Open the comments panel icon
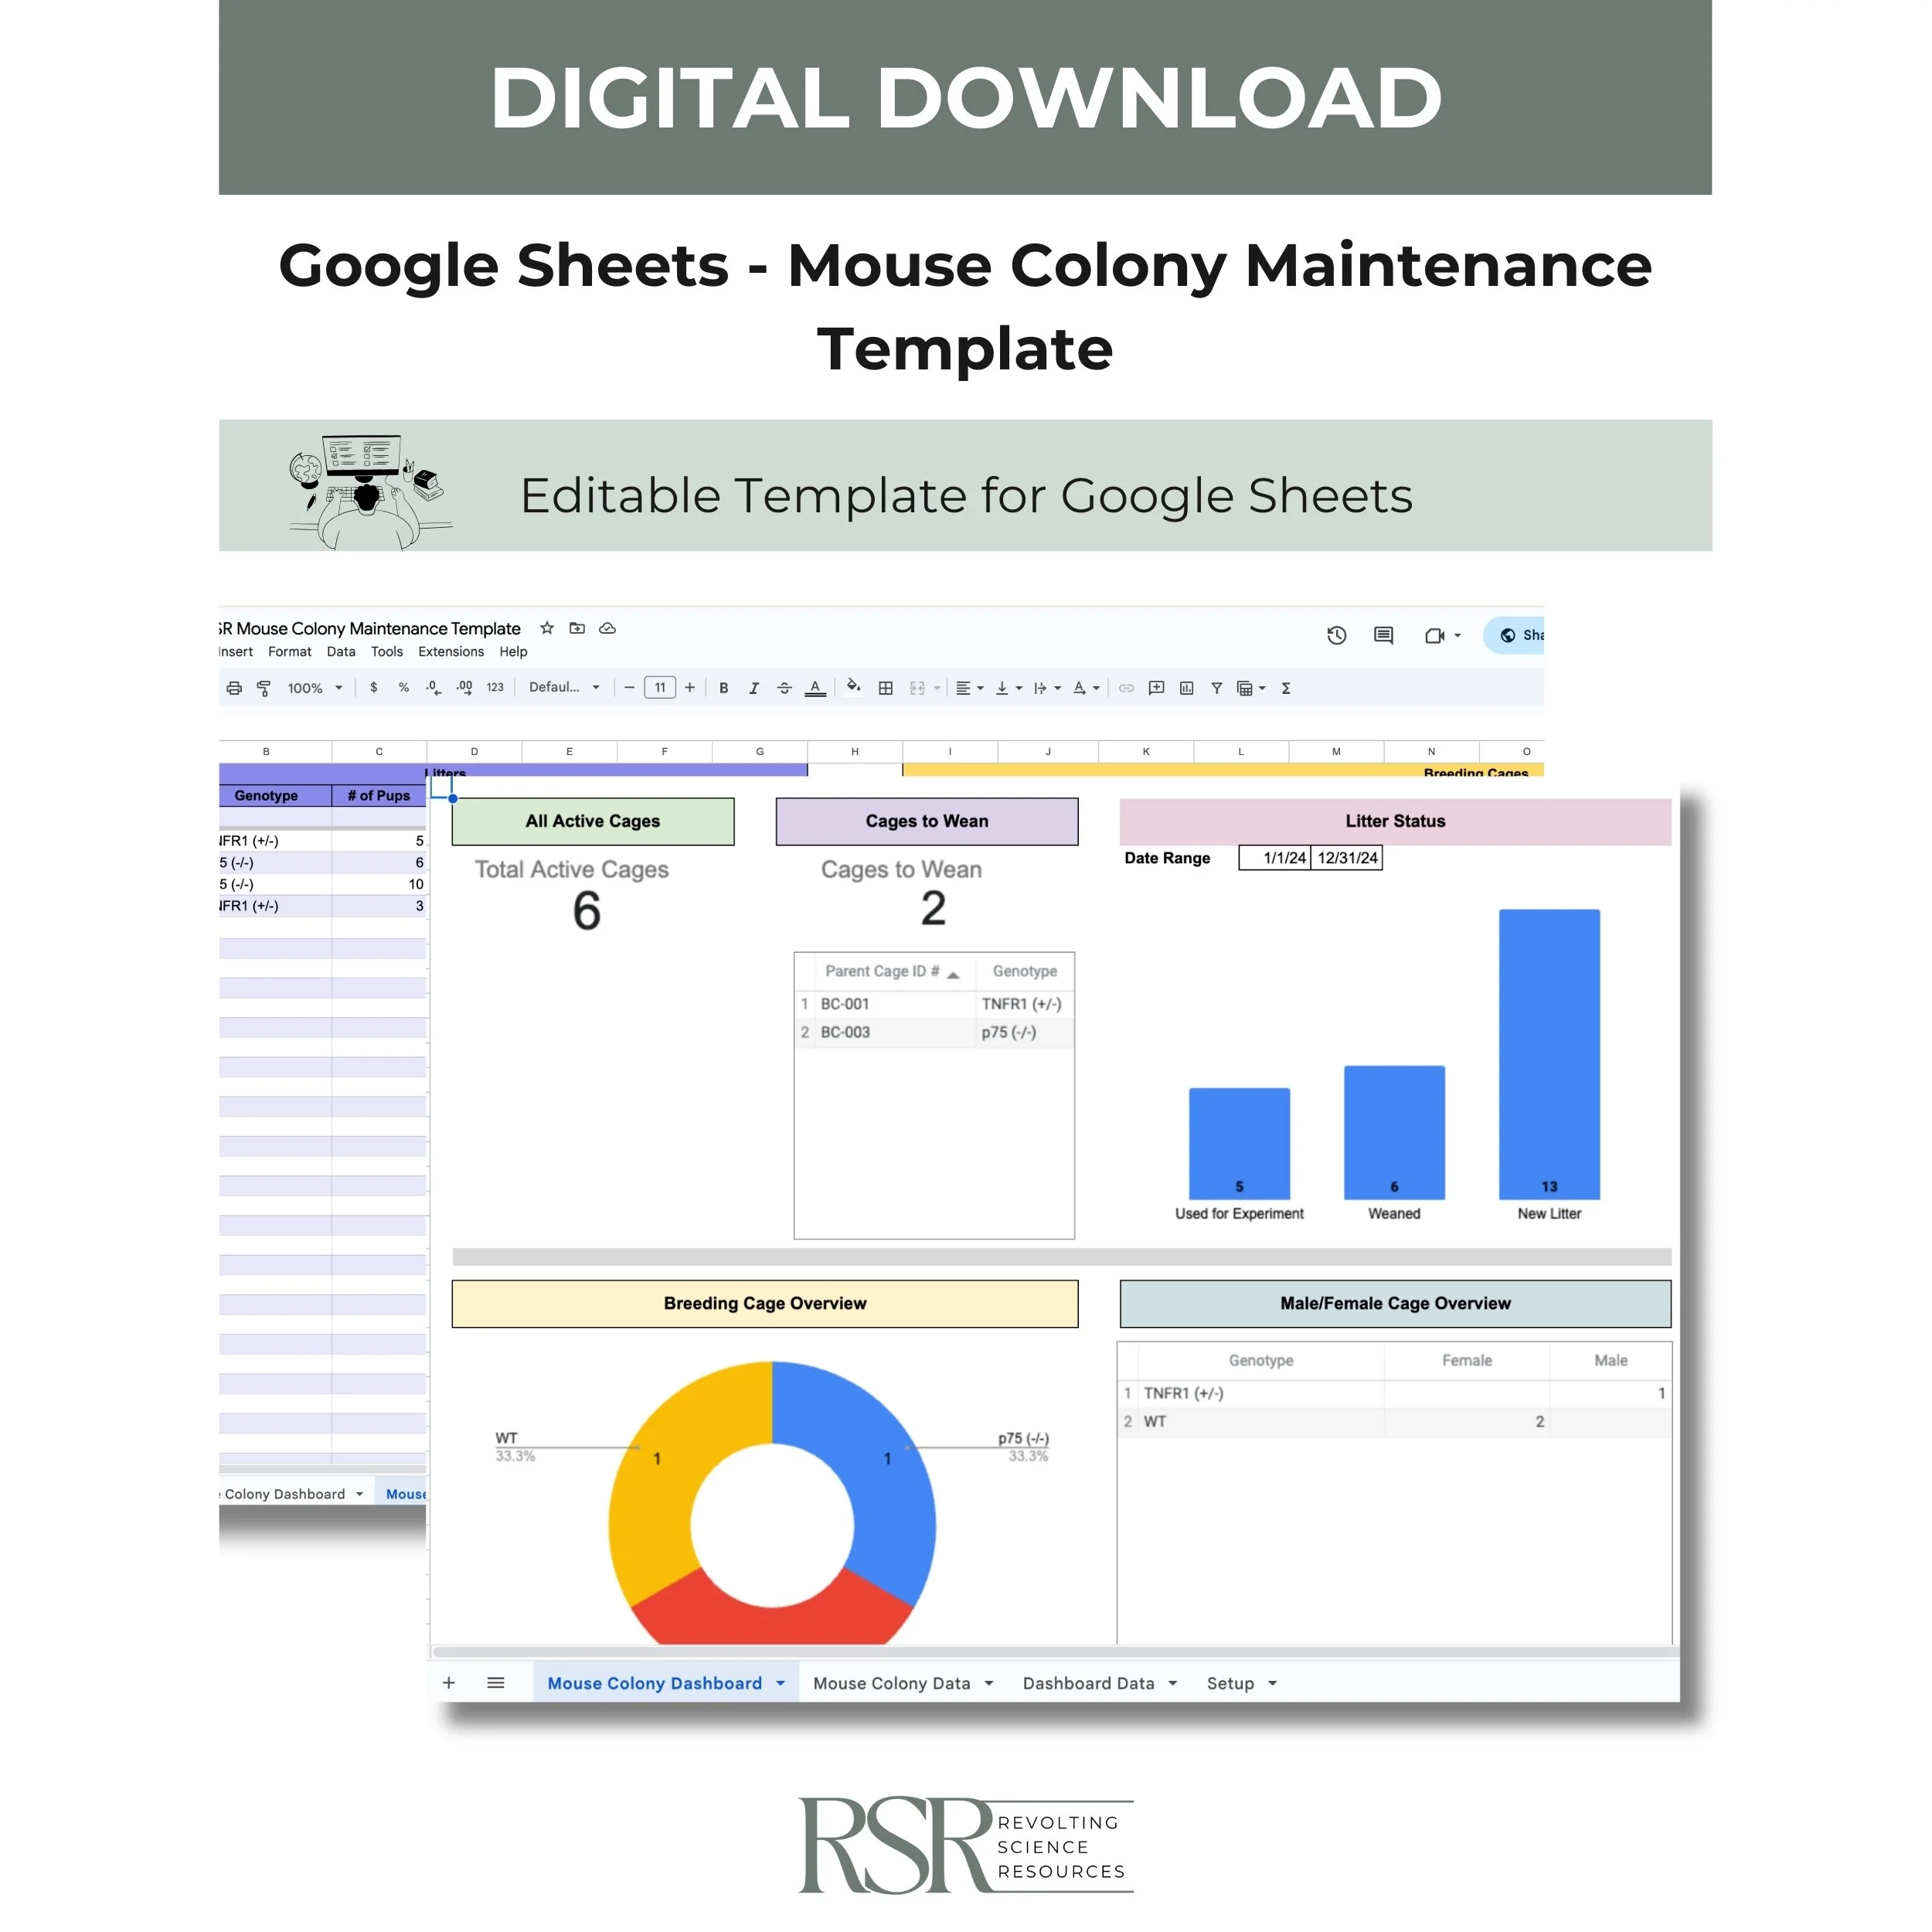This screenshot has width=1932, height=1932. (1383, 635)
